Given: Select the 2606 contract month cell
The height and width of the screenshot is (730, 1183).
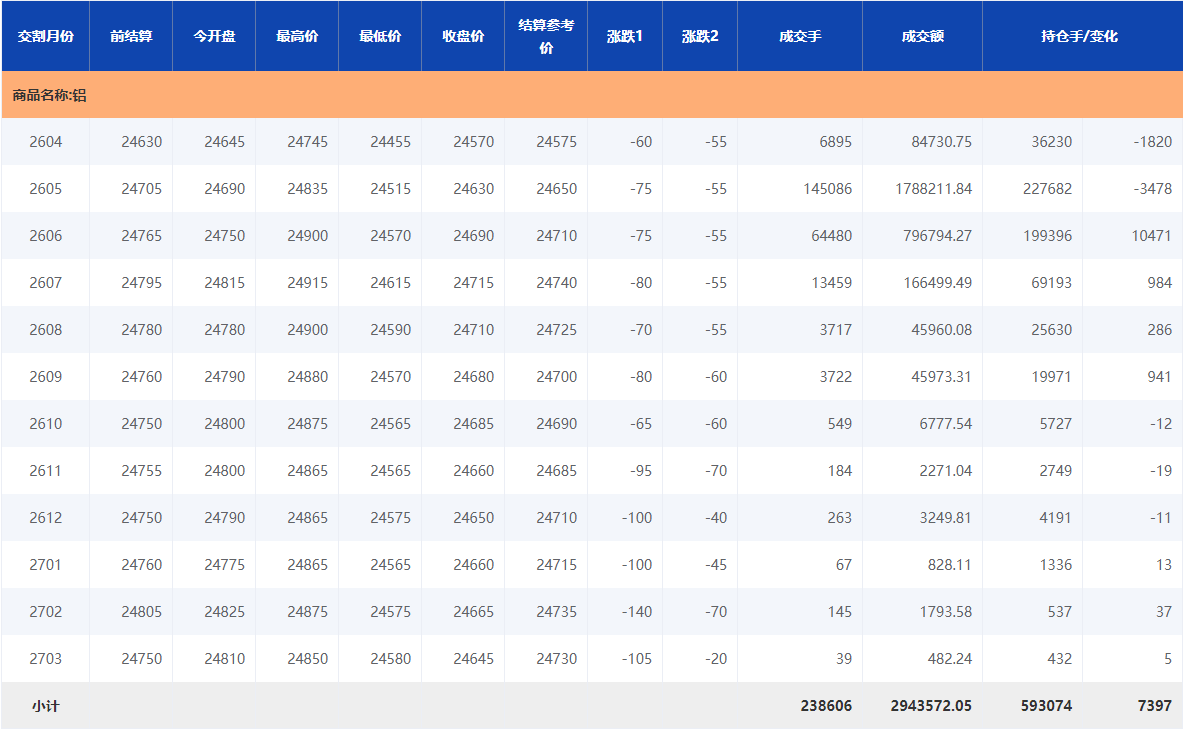Looking at the screenshot, I should [x=45, y=236].
